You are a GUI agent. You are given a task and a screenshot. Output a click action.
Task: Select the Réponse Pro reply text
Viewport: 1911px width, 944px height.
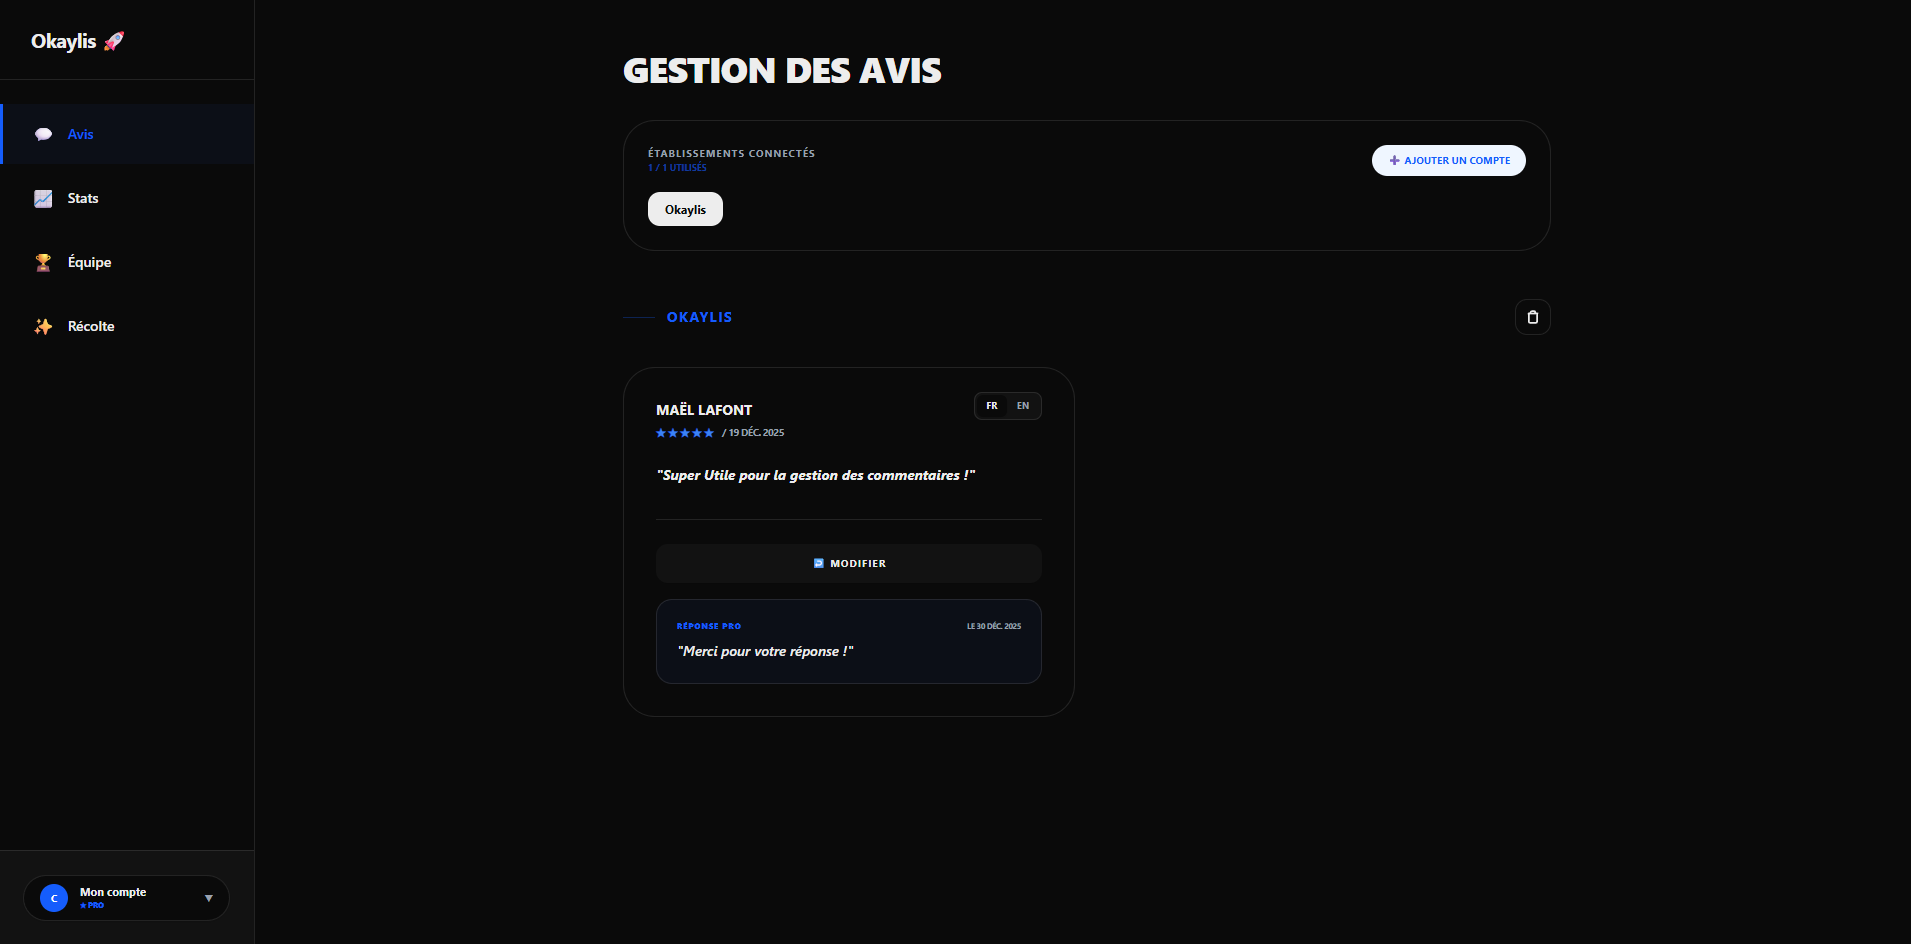click(766, 651)
